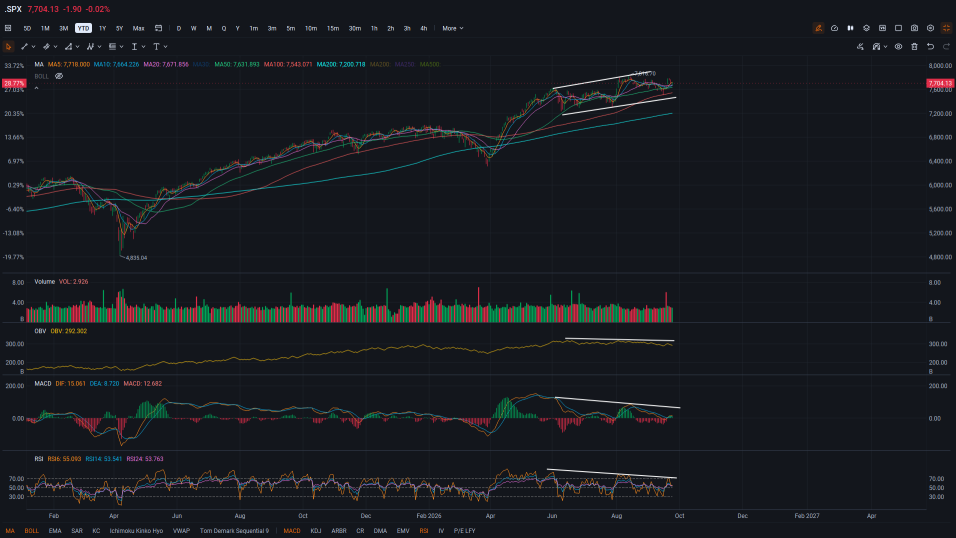The width and height of the screenshot is (956, 538).
Task: Select the trend line drawing tool
Action: (24, 46)
